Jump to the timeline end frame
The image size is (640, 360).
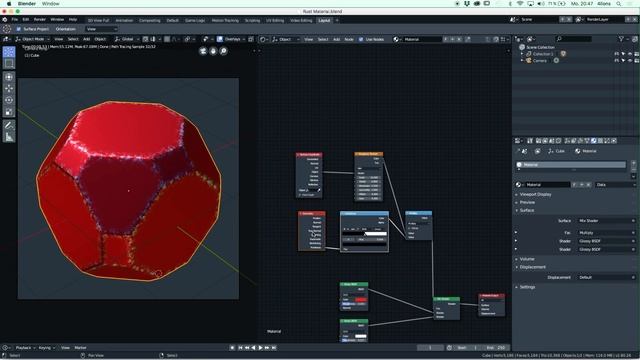274,348
